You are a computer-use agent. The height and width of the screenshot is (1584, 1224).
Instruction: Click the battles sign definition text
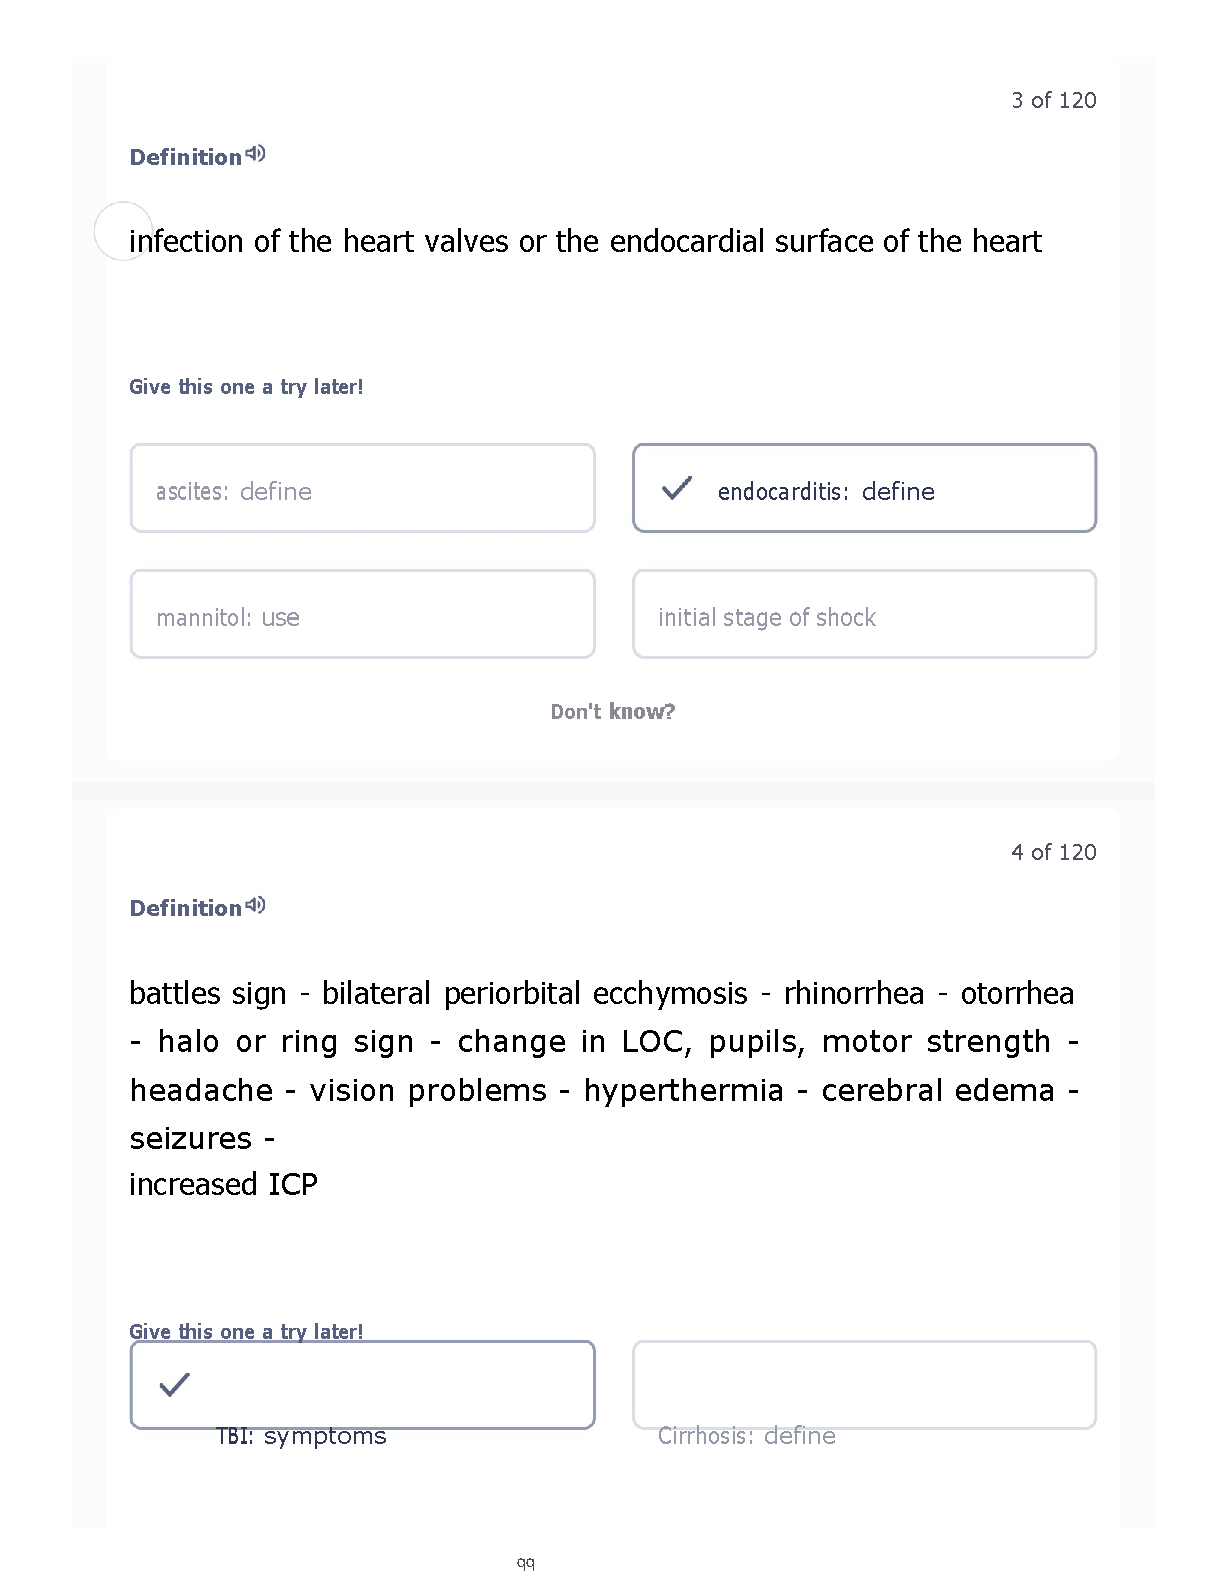click(604, 1089)
